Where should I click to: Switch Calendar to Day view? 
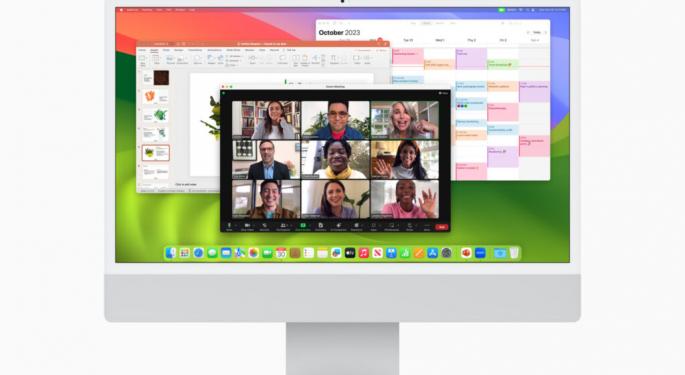pos(413,23)
